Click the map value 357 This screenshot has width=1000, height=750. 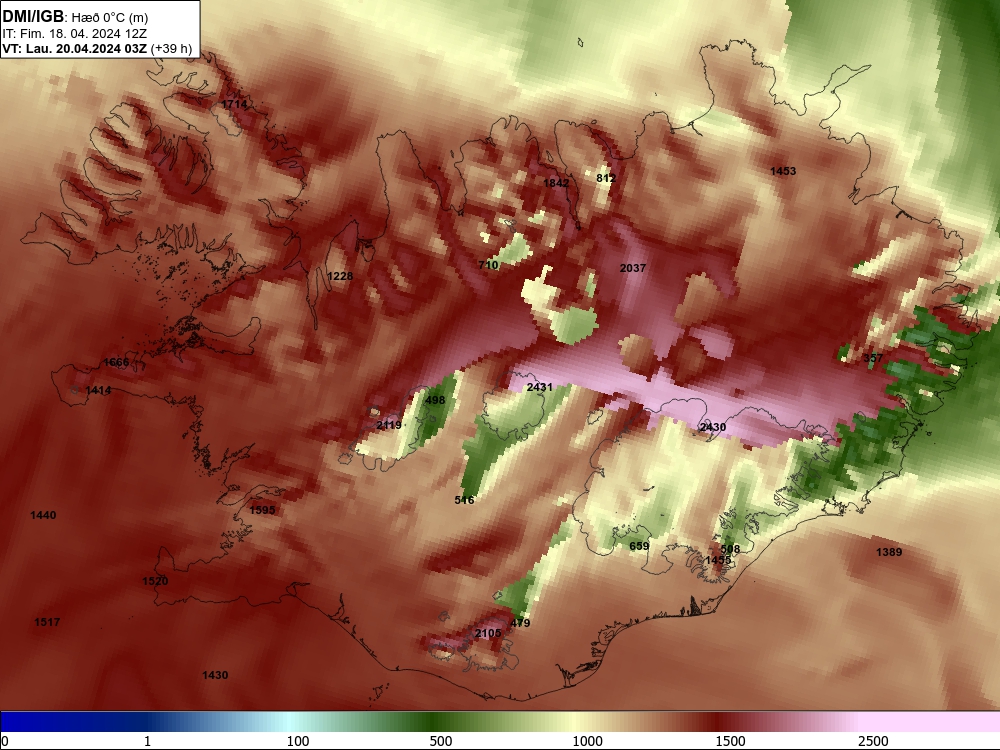point(873,358)
